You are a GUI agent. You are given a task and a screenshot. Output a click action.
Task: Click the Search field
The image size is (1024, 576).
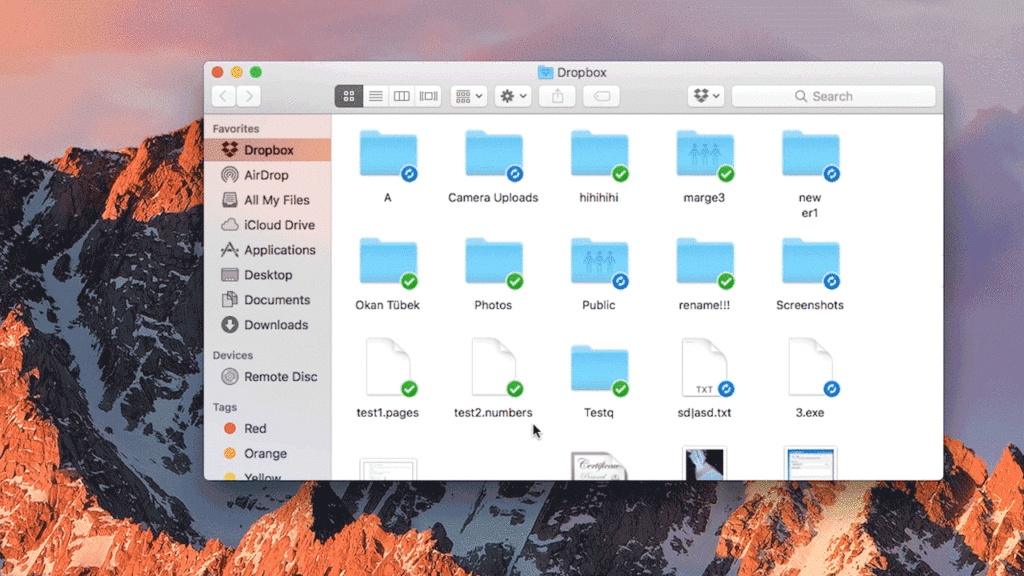(833, 96)
